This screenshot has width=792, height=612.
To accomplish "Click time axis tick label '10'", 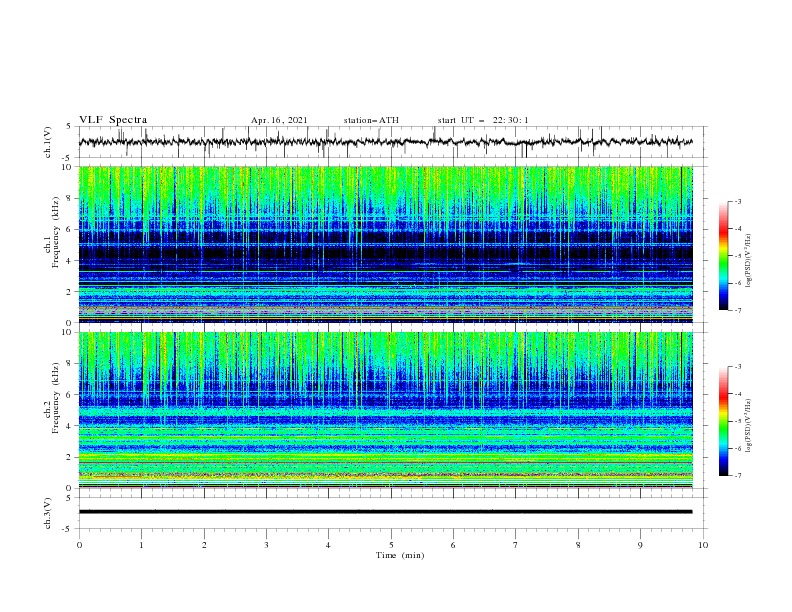I will click(x=703, y=545).
